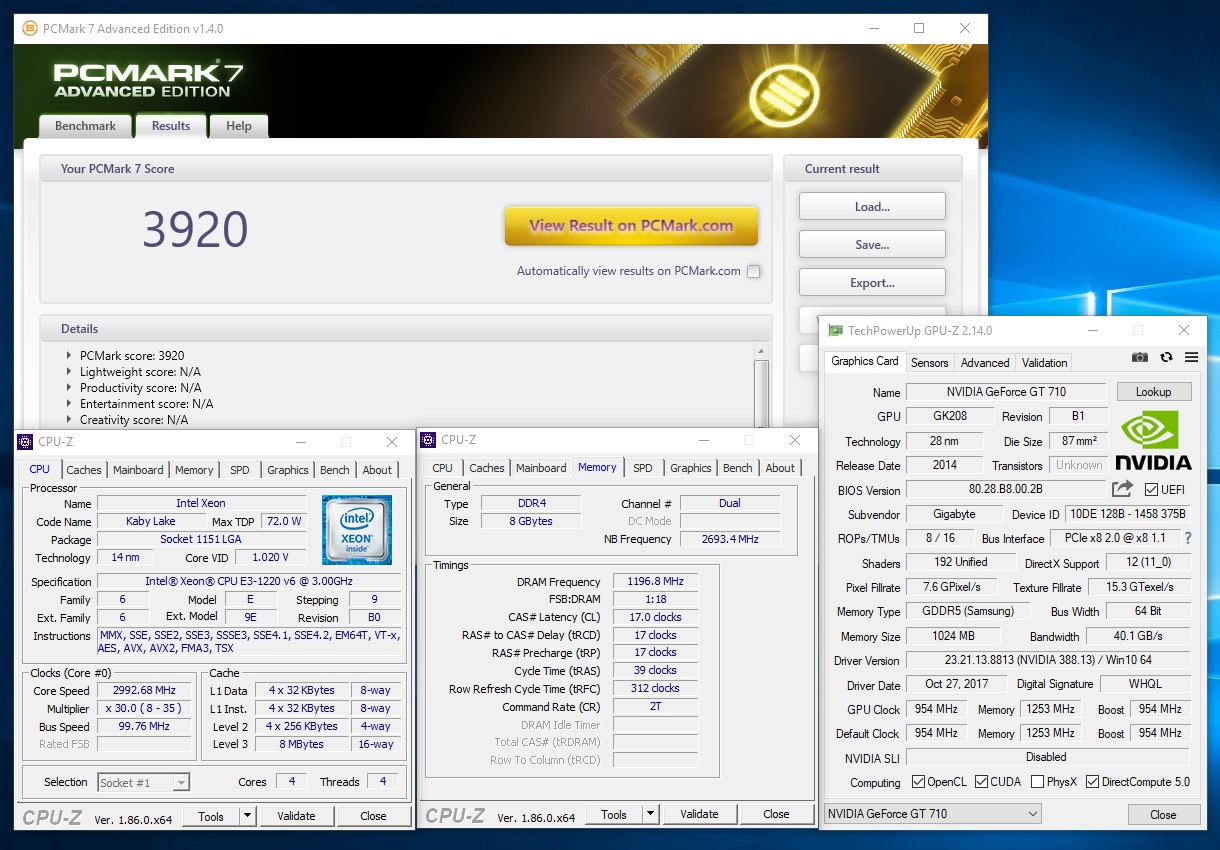
Task: Open the Advanced tab in GPU-Z
Action: (986, 363)
